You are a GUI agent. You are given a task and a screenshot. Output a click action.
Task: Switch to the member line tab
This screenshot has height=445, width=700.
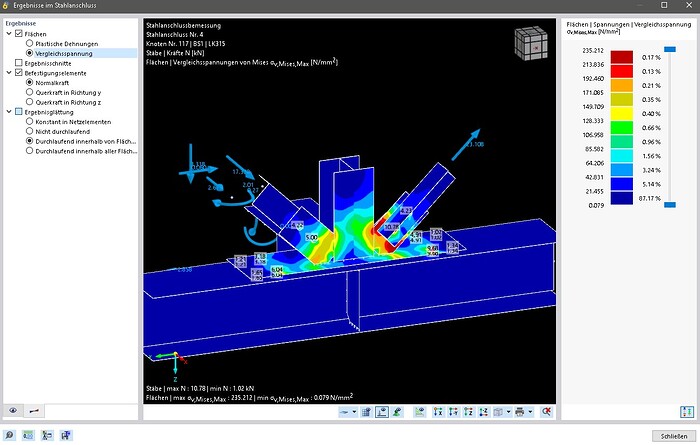click(35, 411)
